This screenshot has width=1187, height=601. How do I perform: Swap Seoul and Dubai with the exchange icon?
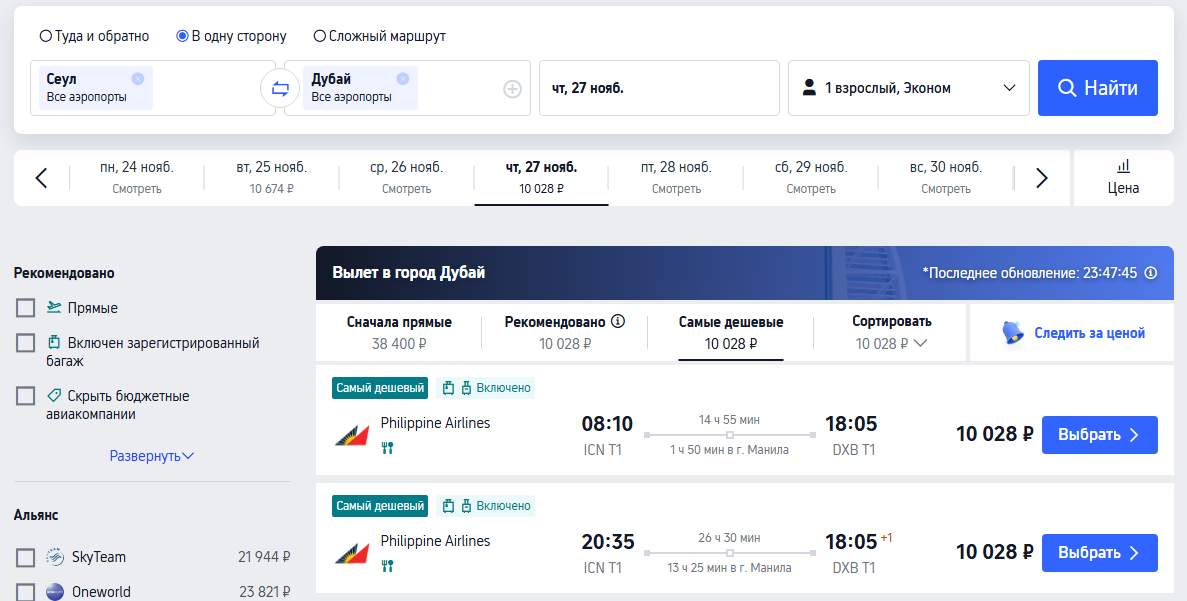[280, 89]
